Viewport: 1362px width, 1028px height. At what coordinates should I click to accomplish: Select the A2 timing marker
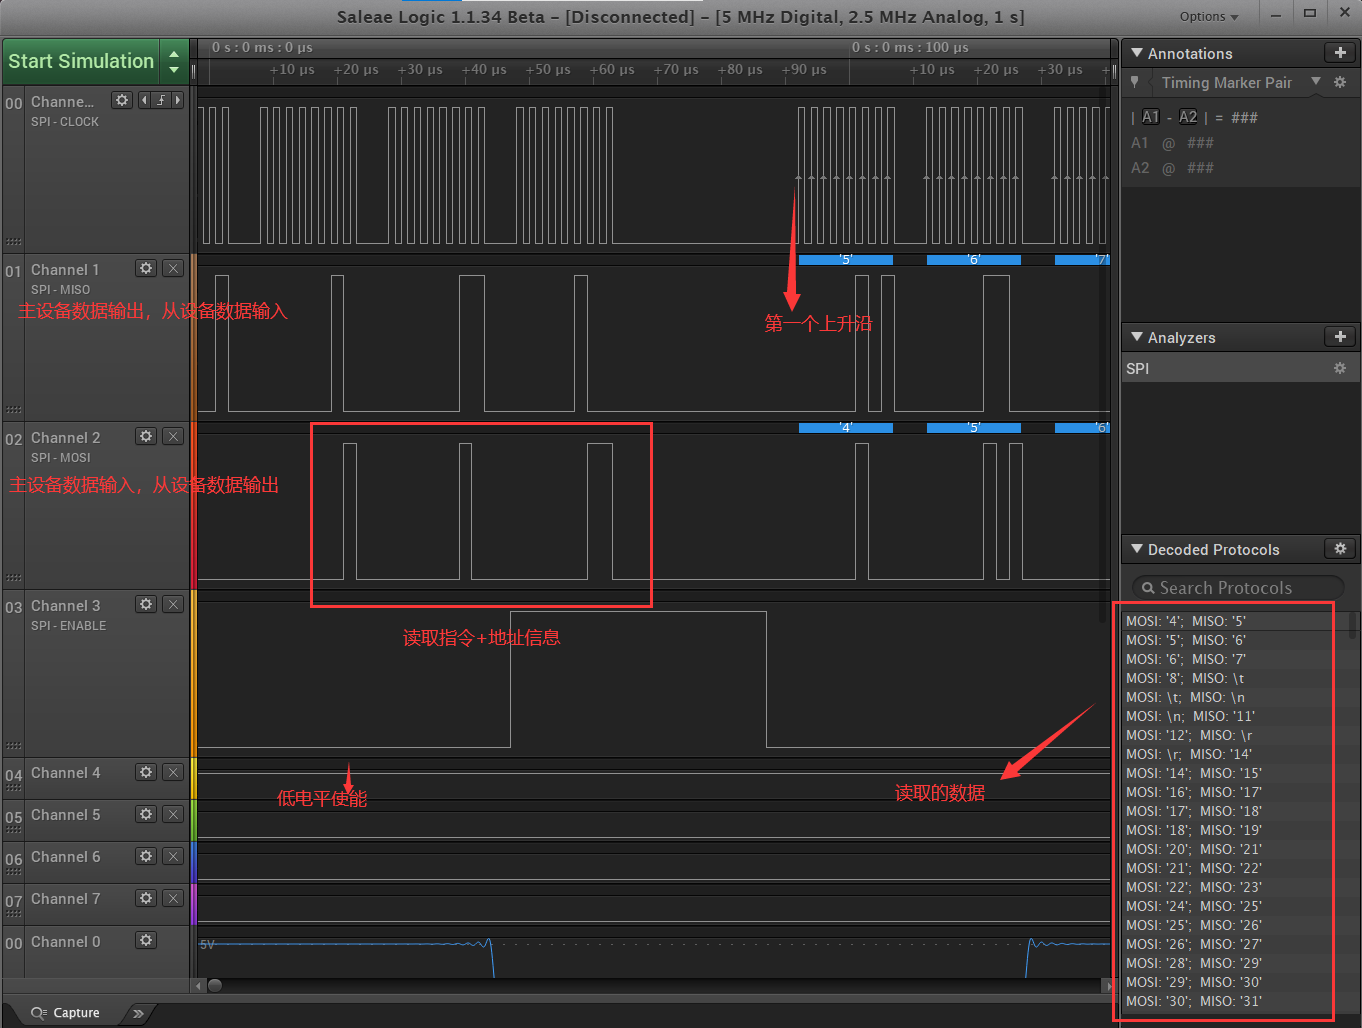pyautogui.click(x=1188, y=116)
